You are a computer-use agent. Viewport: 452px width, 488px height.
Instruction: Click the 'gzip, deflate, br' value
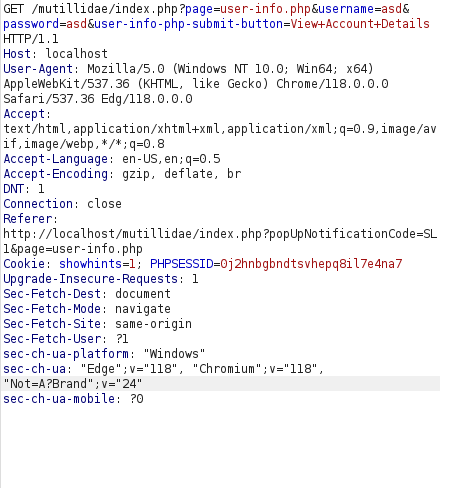click(x=182, y=174)
